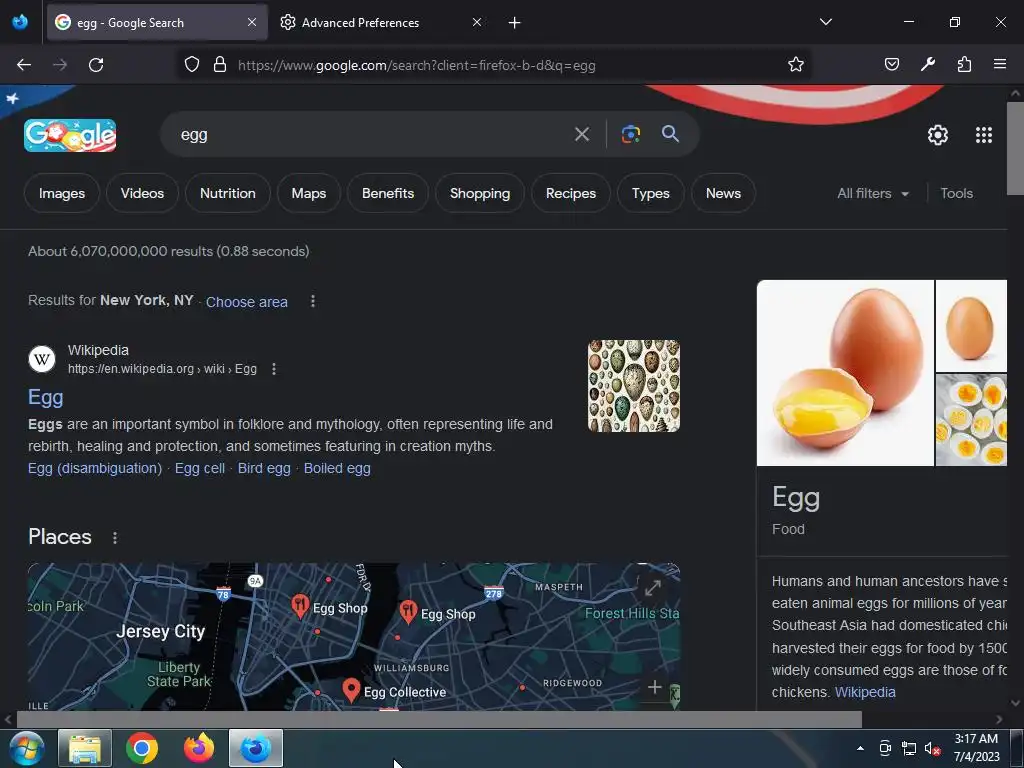Search by image with Google Lens

pos(630,135)
